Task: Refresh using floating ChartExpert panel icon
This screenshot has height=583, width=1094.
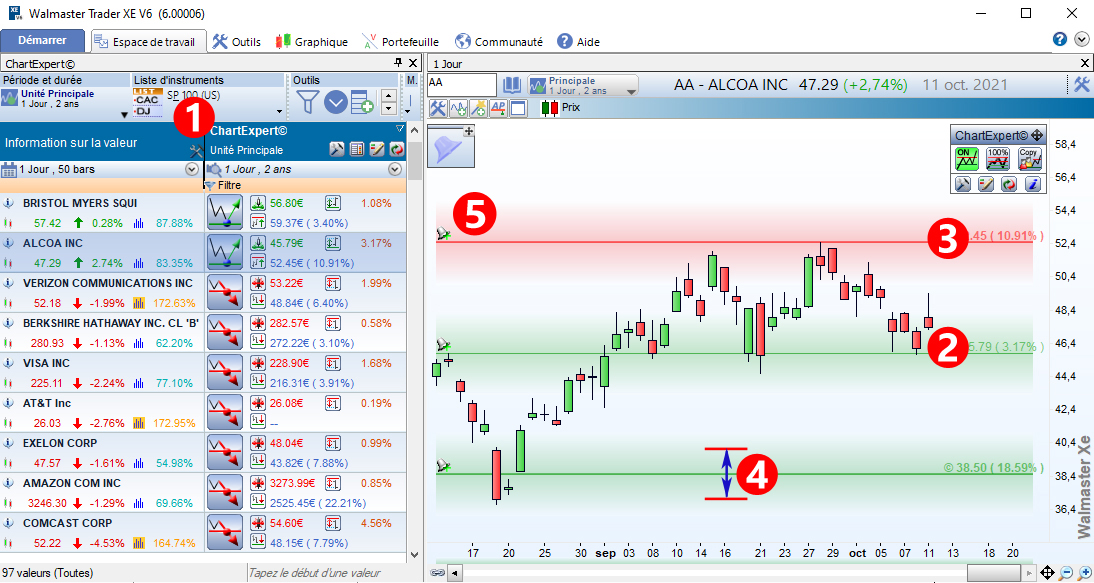Action: tap(1009, 184)
